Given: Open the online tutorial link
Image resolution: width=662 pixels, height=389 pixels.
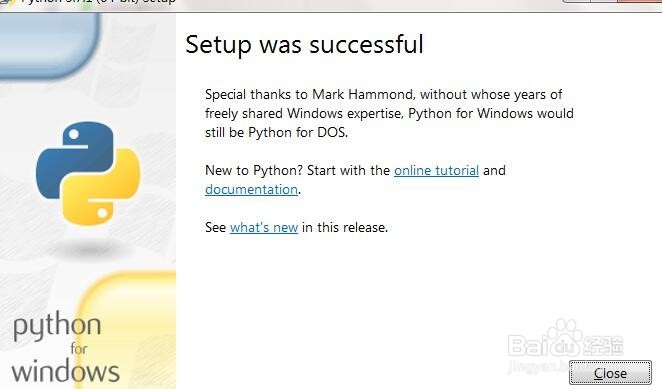Looking at the screenshot, I should (x=436, y=170).
